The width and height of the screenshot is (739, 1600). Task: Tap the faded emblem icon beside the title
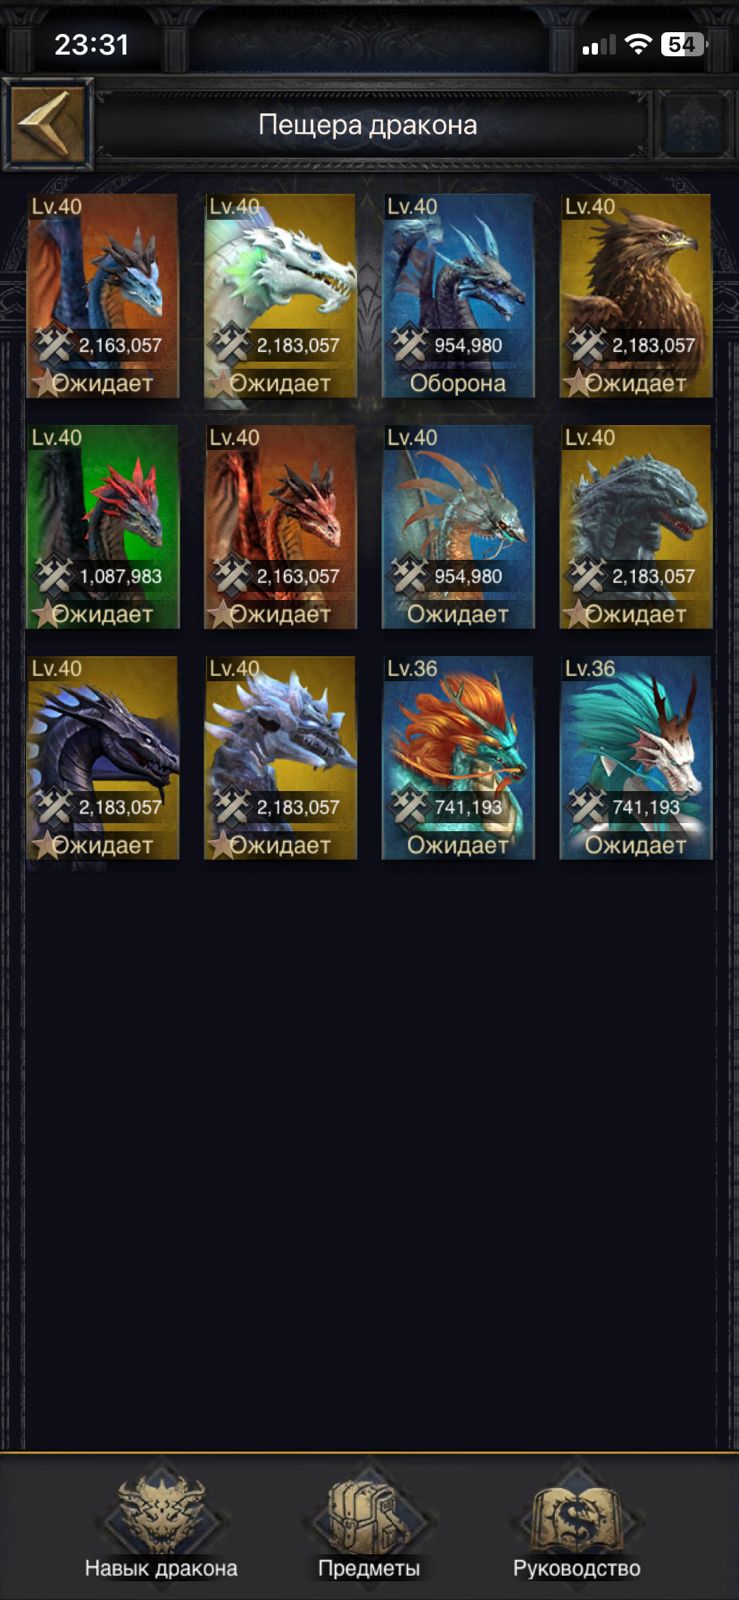695,125
